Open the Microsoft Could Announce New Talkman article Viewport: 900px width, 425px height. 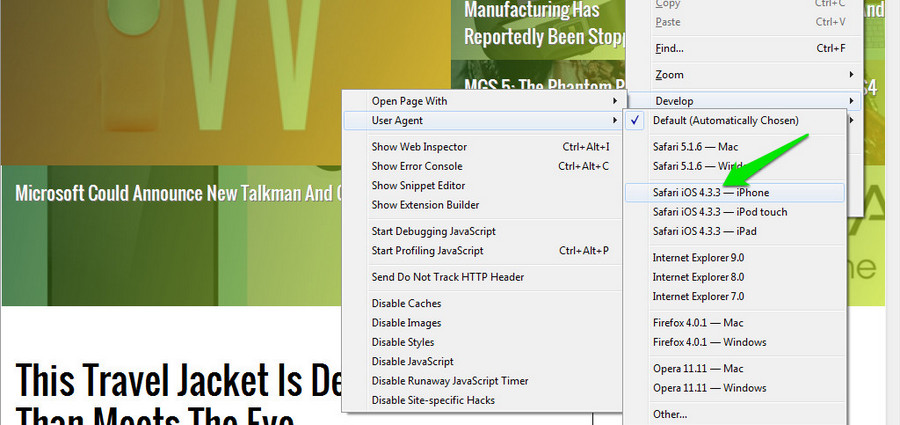pos(178,194)
